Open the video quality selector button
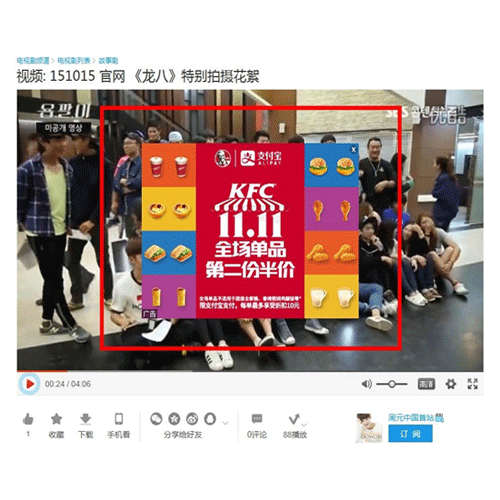The height and width of the screenshot is (500, 500). tap(426, 384)
